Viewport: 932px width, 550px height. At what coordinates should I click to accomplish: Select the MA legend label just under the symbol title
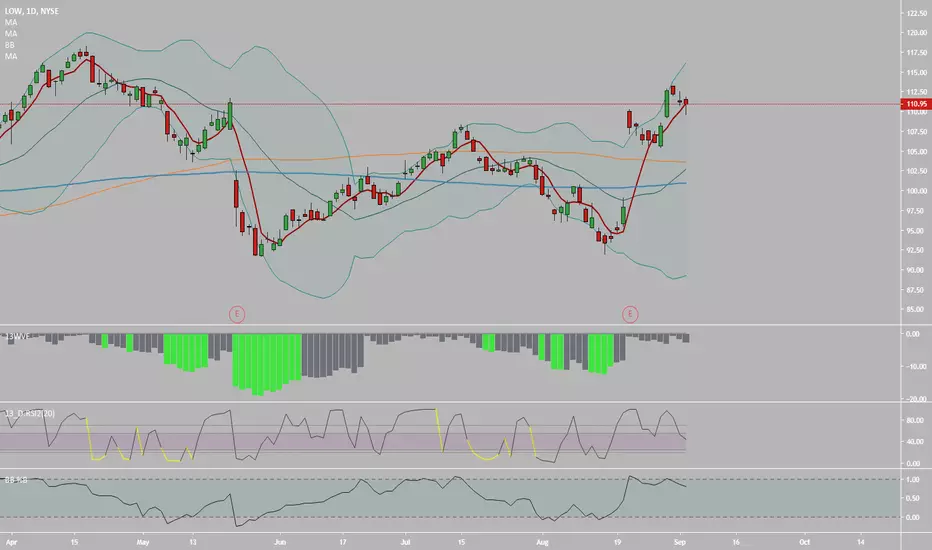click(x=11, y=22)
